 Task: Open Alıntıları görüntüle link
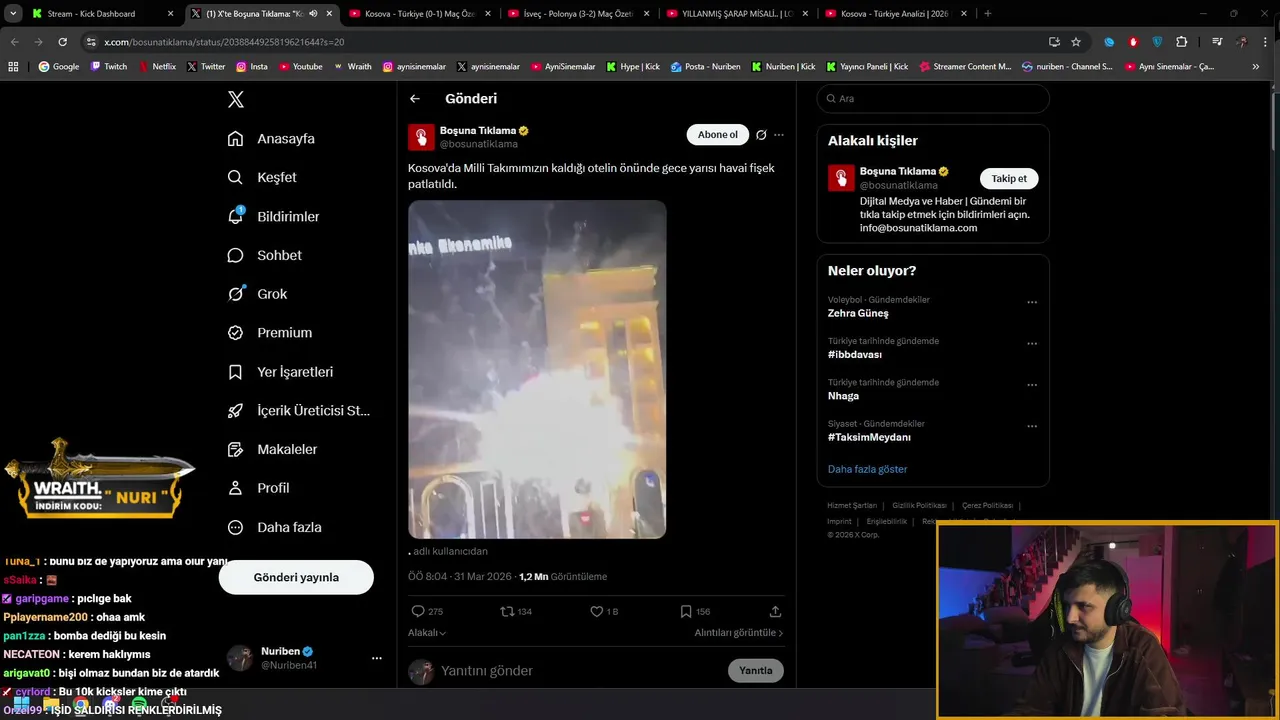click(x=739, y=633)
